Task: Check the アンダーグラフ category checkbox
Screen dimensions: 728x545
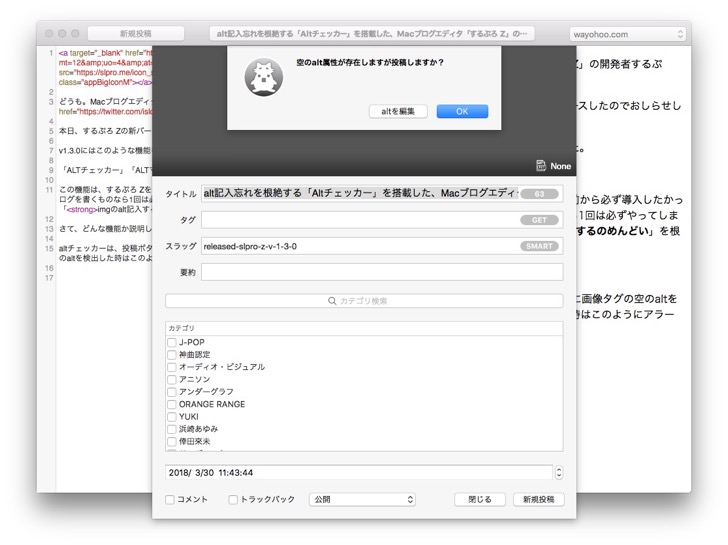Action: pyautogui.click(x=172, y=392)
